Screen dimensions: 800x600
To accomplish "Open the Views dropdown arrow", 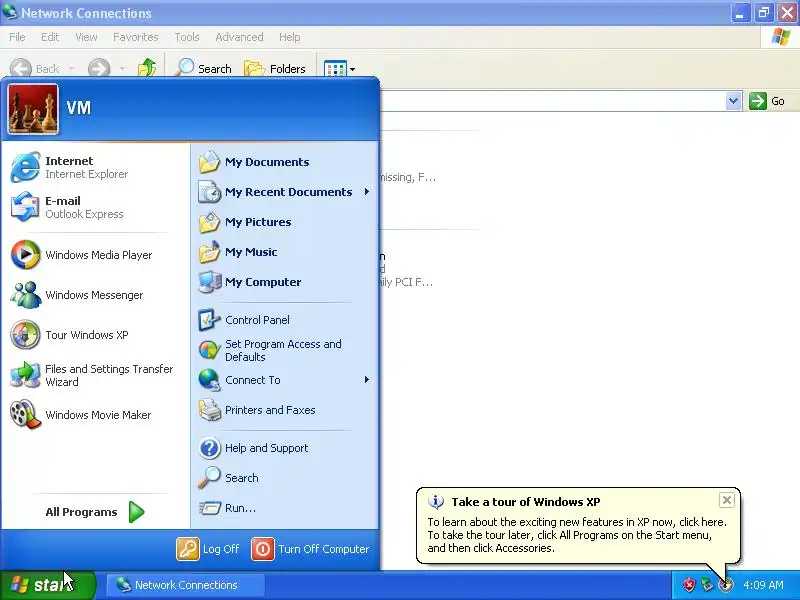I will coord(352,69).
